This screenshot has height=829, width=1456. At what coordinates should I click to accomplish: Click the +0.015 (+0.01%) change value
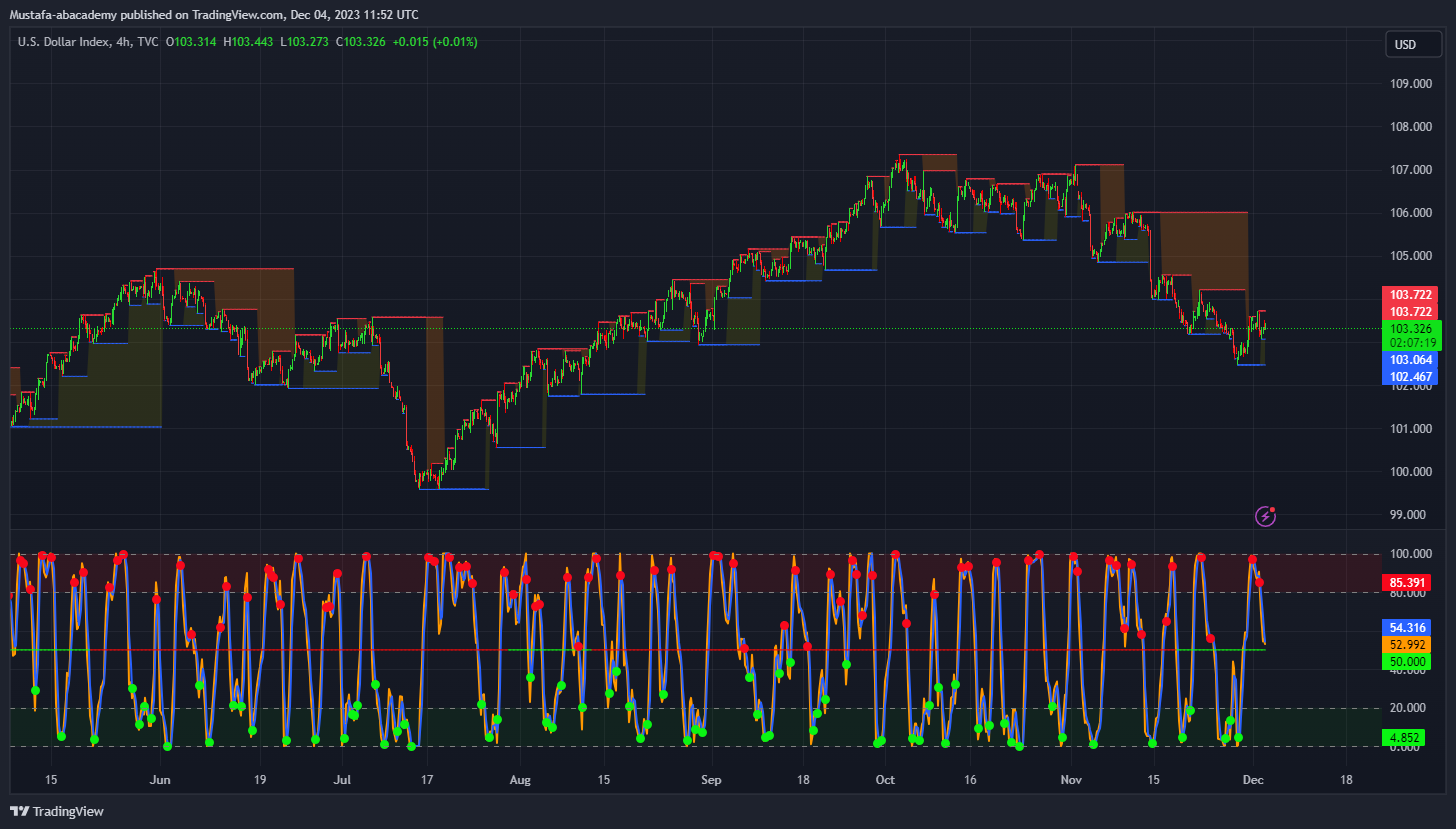pos(434,42)
